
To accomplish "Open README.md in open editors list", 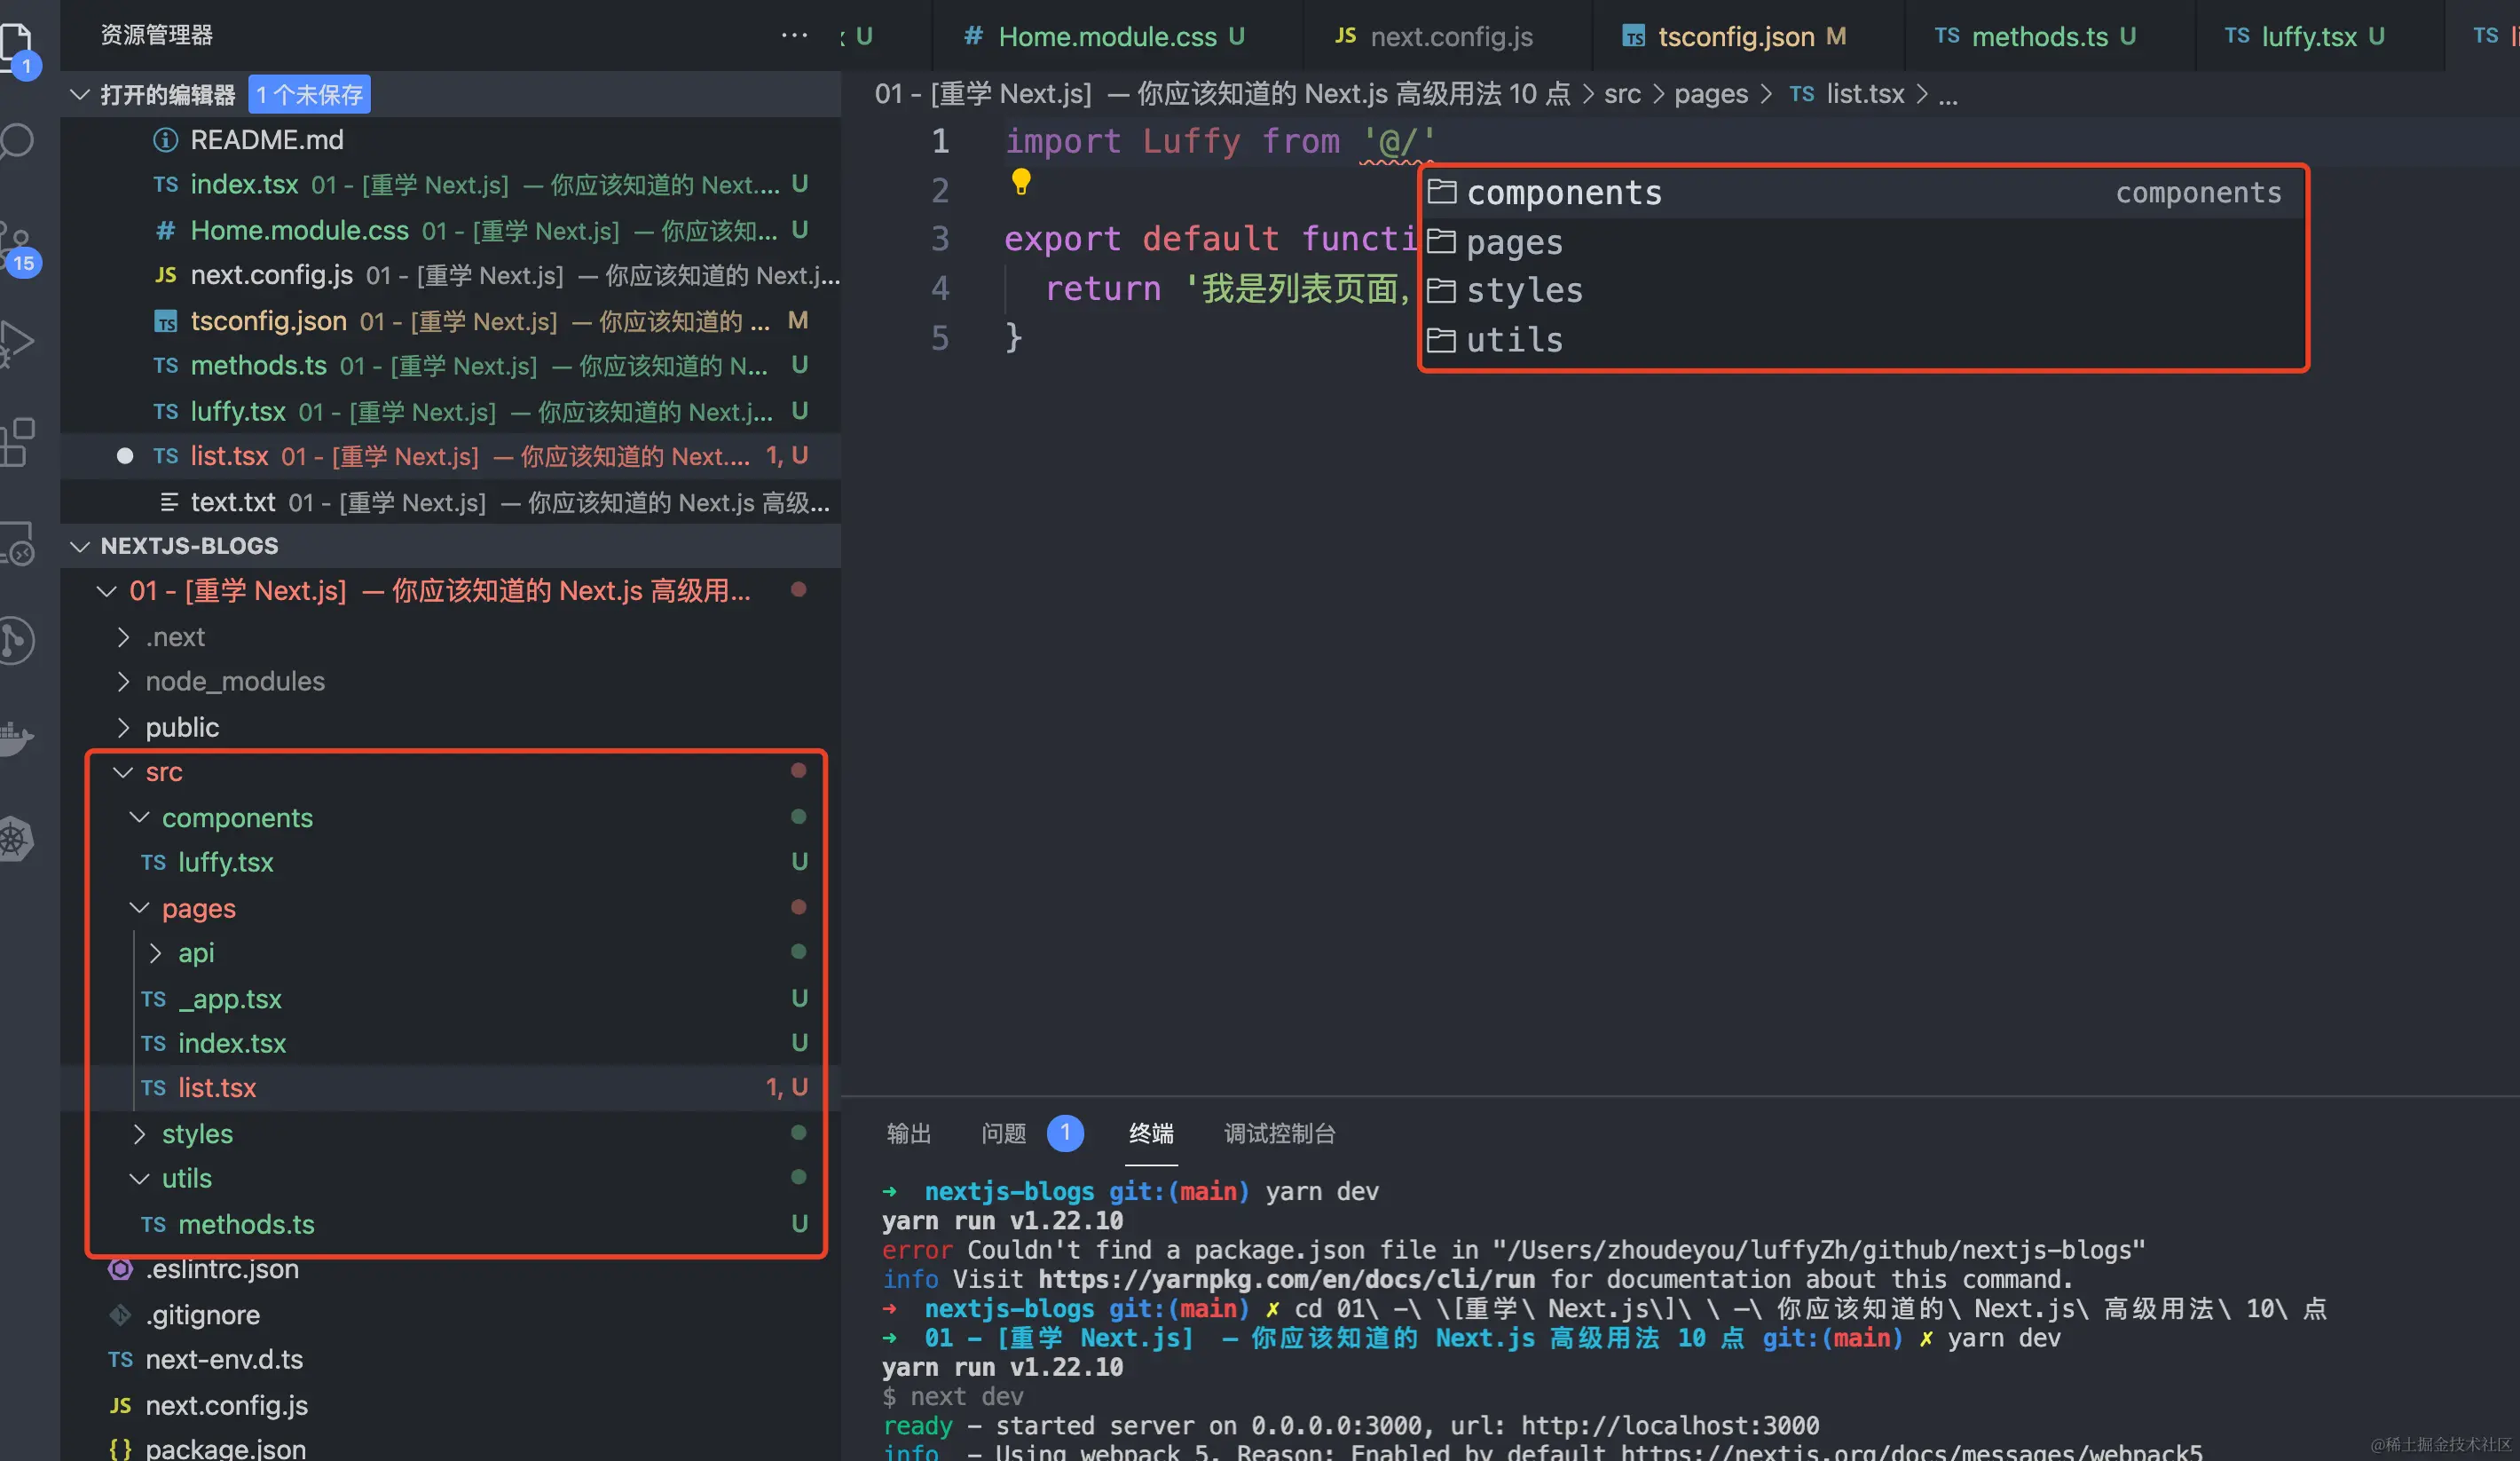I will coord(266,140).
